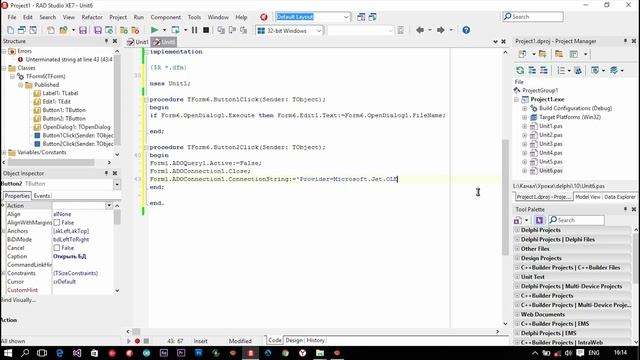Click the Windows taskbar search icon
Viewport: 640px width, 360px height.
pyautogui.click(x=25, y=353)
